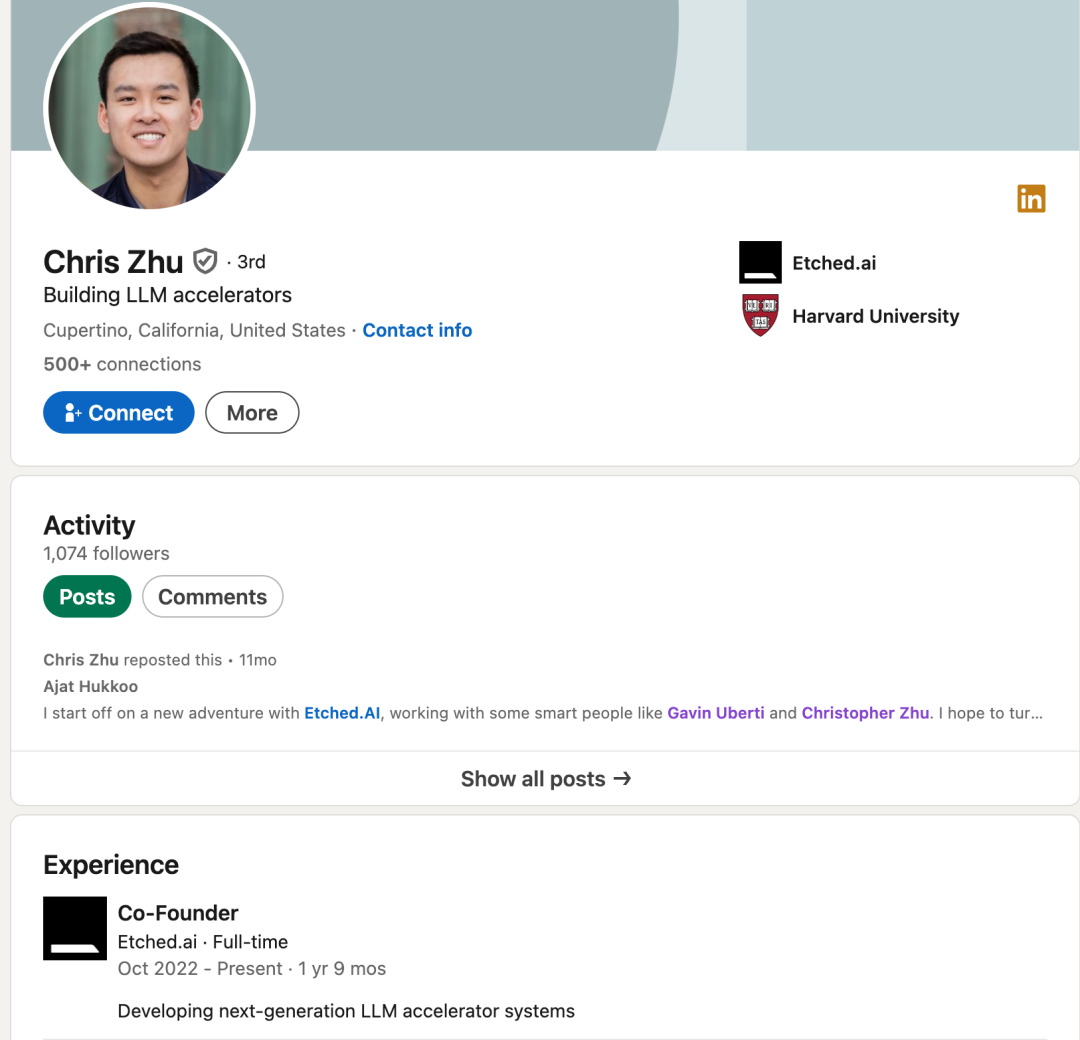Click the '3rd' connection degree label
The width and height of the screenshot is (1080, 1040).
[251, 262]
